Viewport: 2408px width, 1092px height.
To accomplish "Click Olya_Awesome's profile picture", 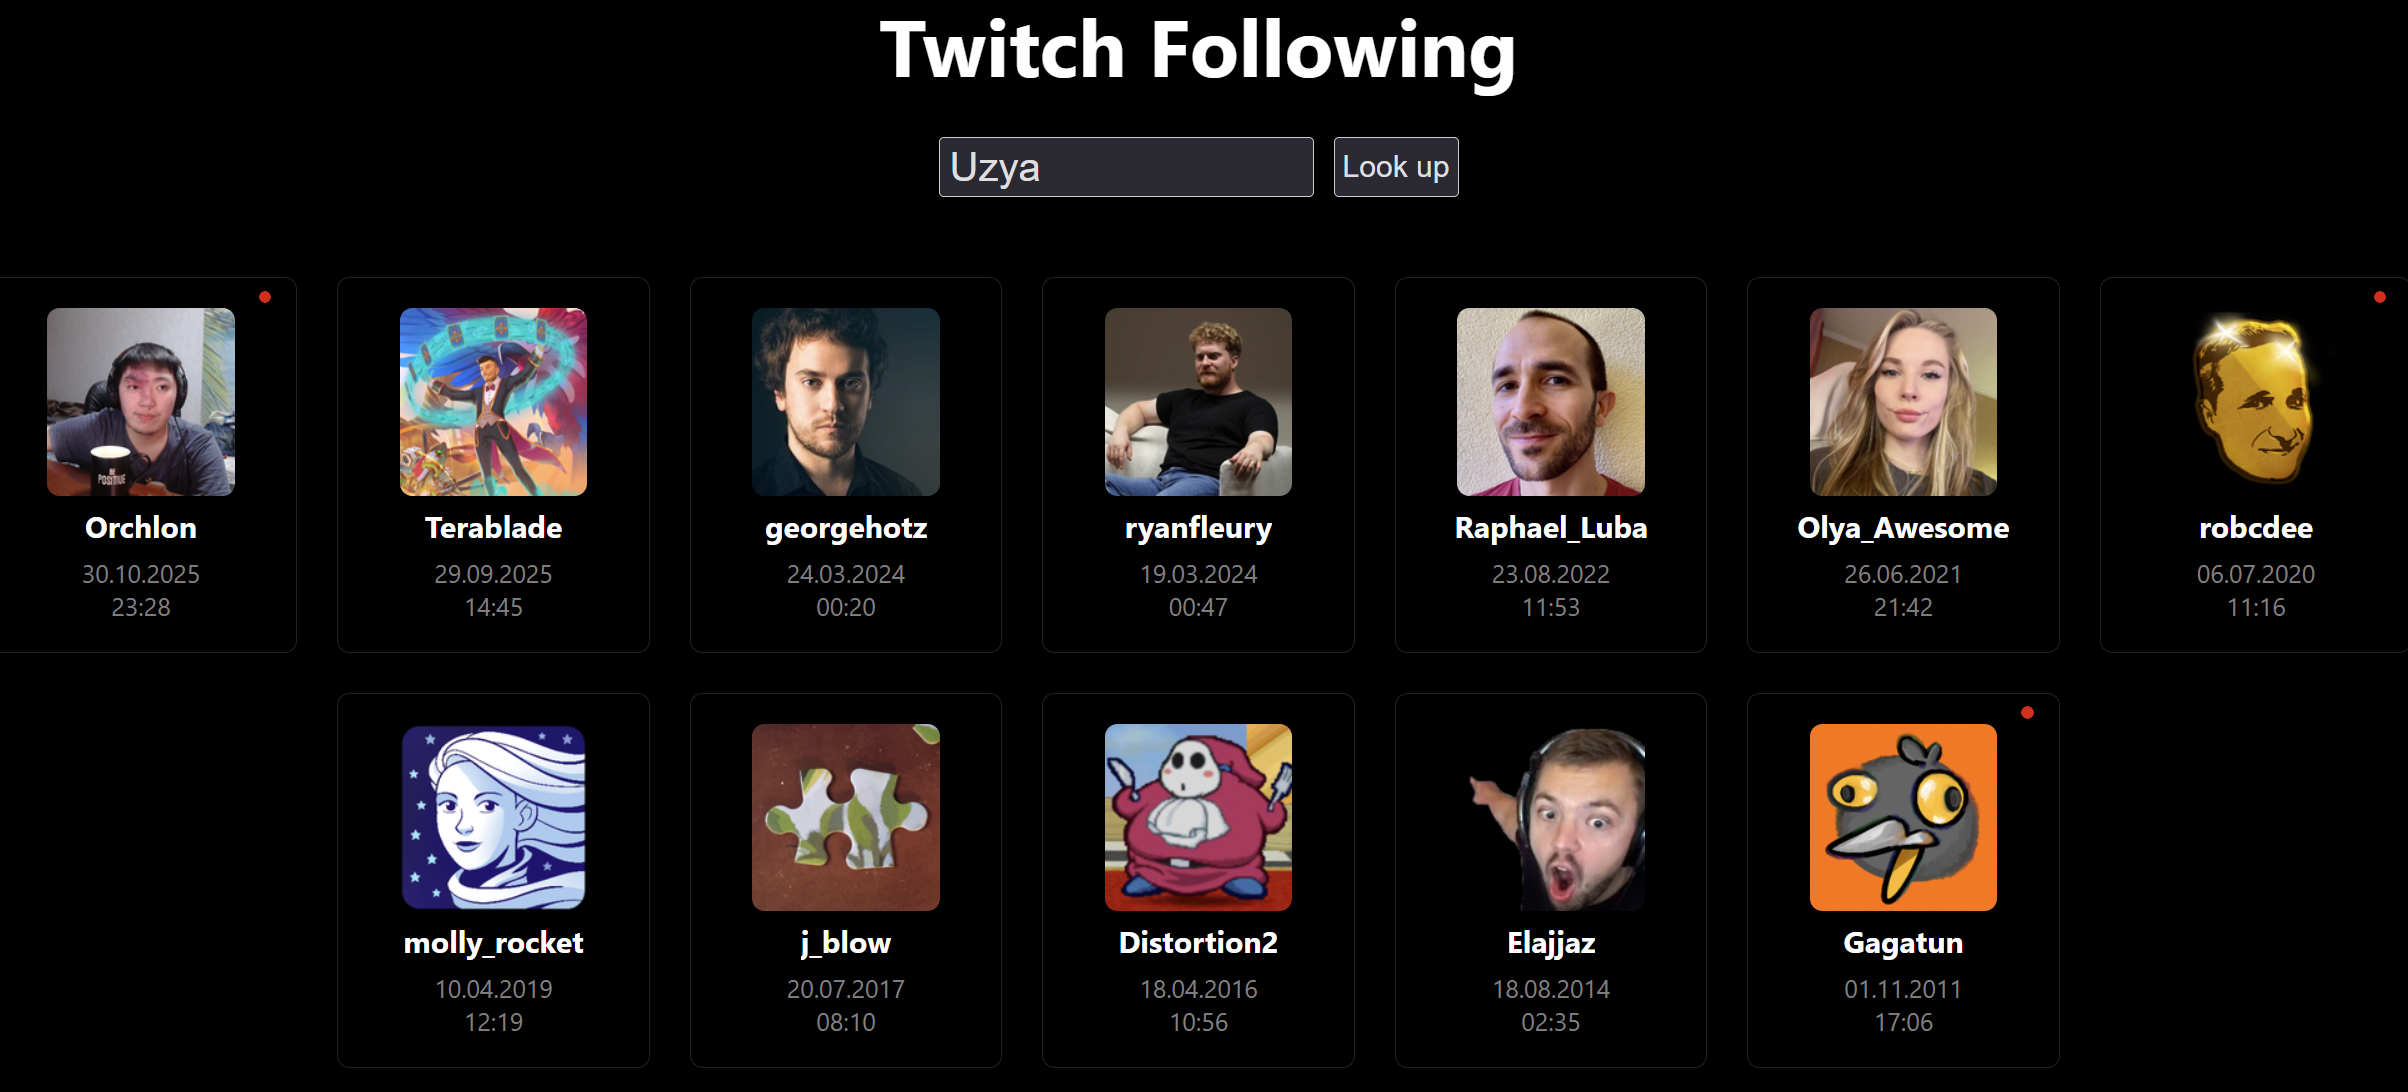I will [x=1903, y=402].
